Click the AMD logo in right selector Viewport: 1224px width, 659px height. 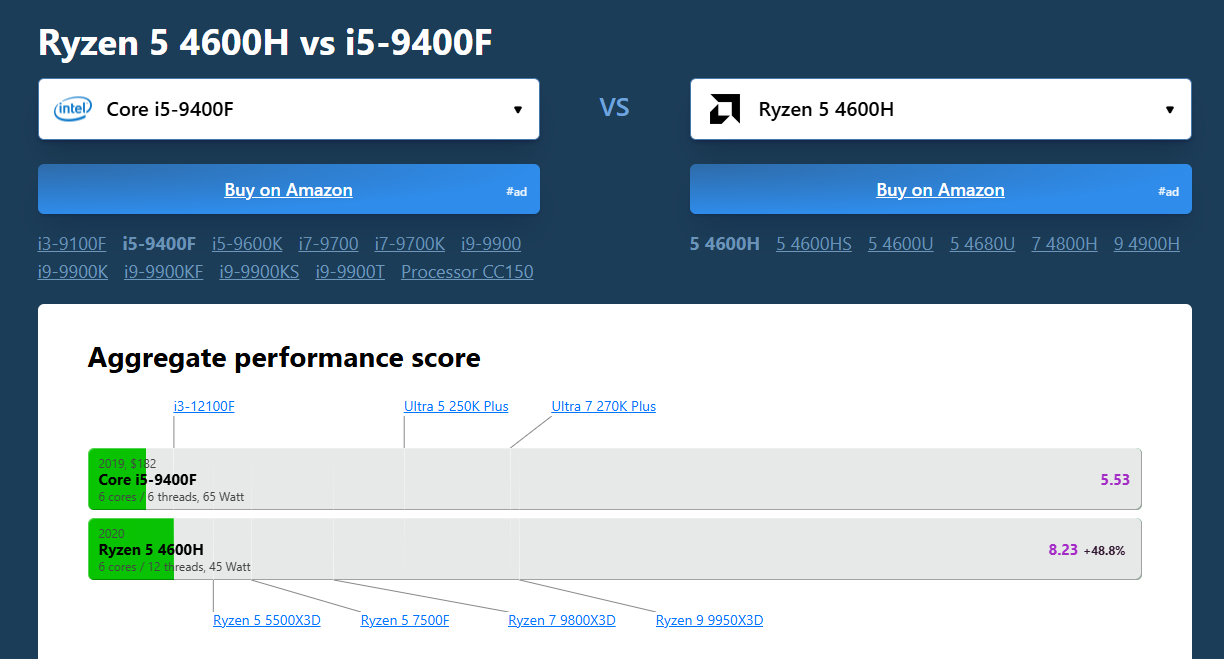(725, 109)
